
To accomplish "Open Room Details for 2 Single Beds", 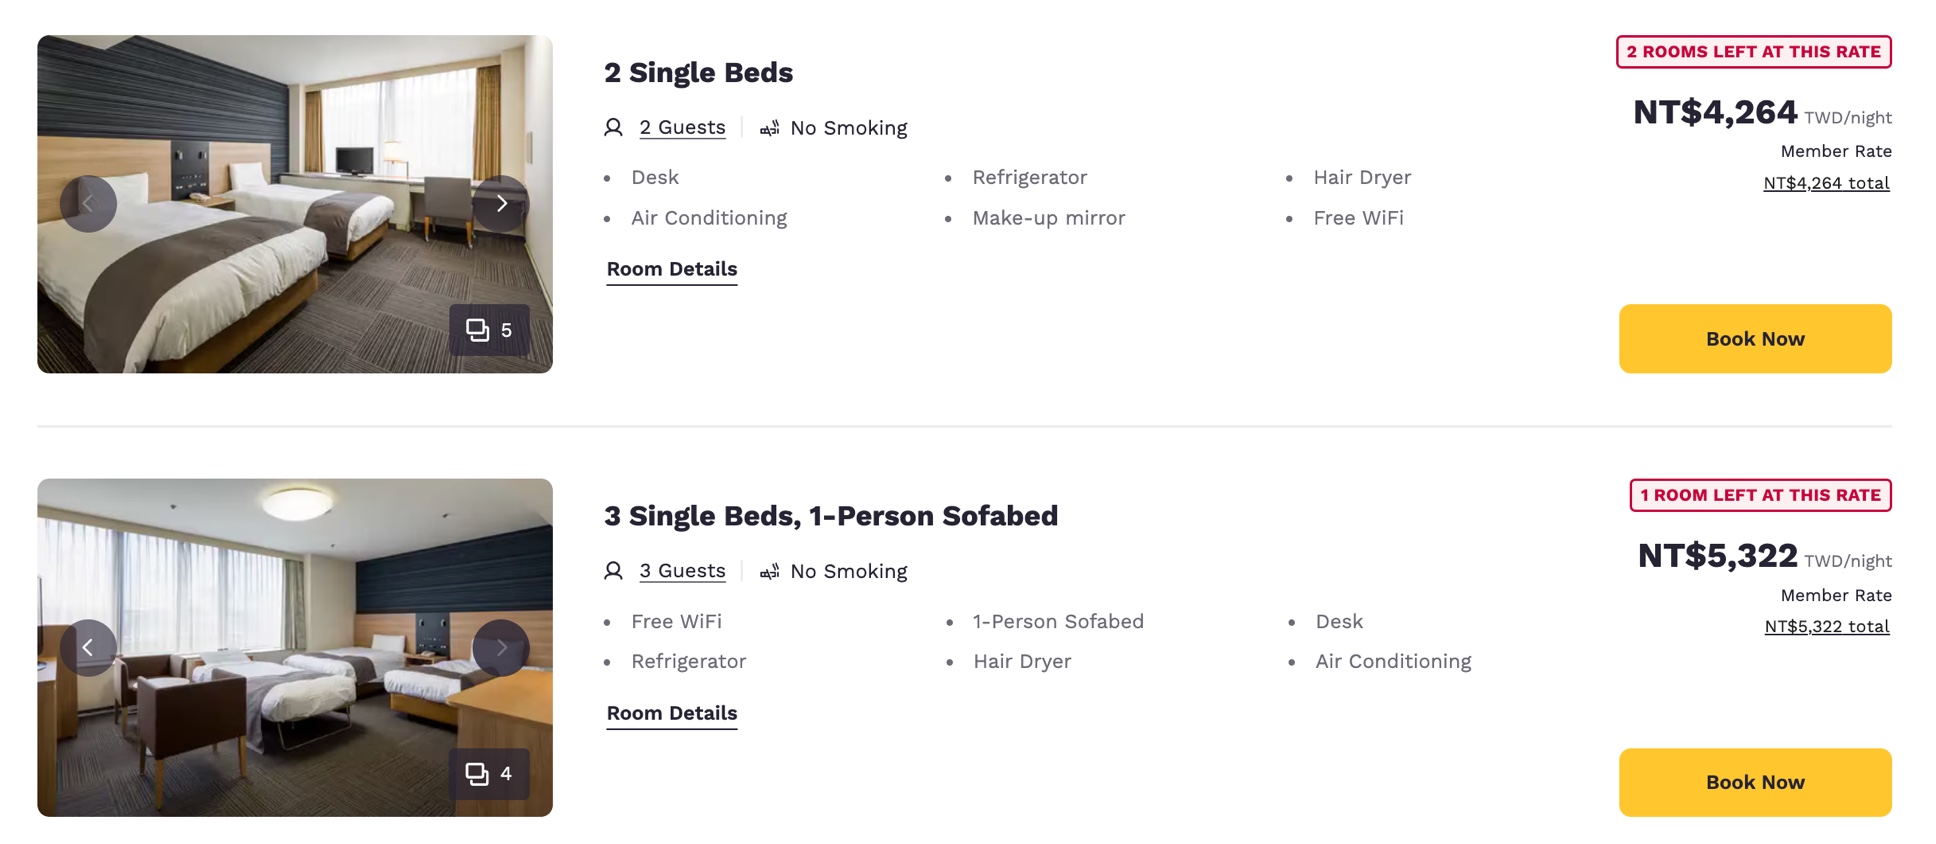I will (672, 269).
